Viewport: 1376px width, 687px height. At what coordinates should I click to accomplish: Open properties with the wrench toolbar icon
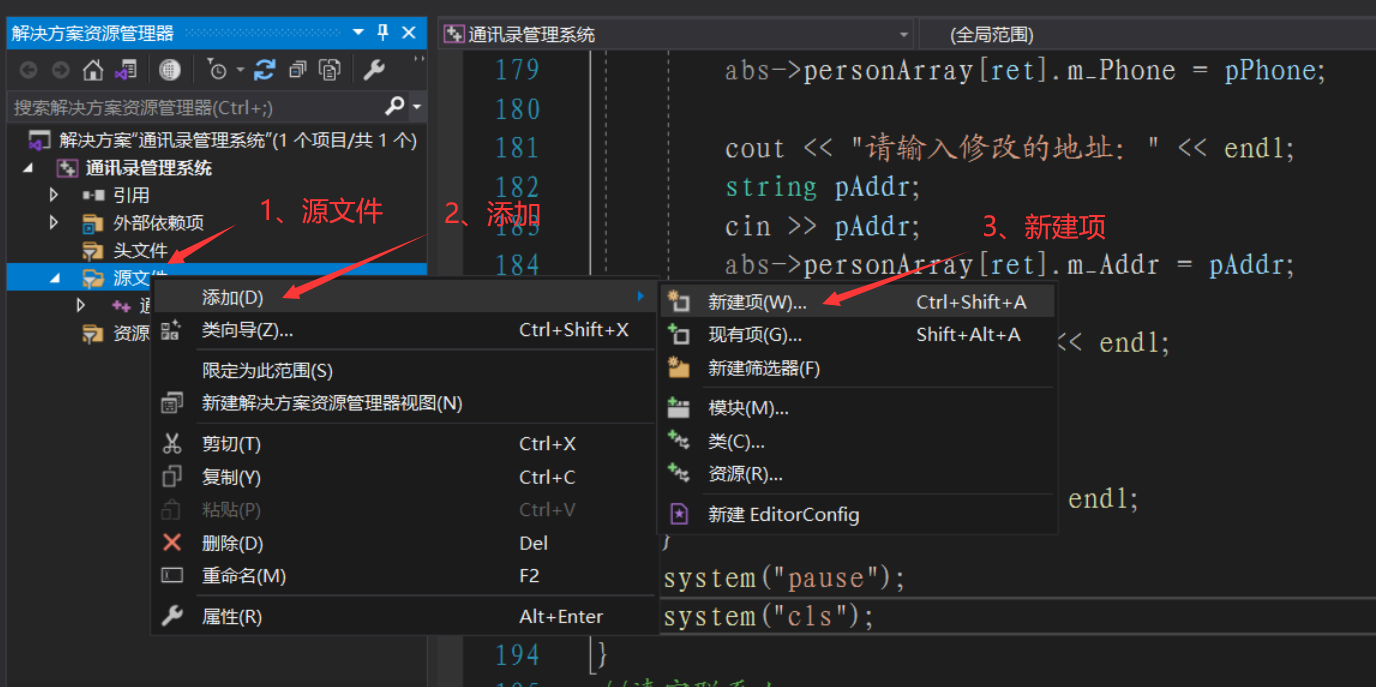pyautogui.click(x=373, y=70)
